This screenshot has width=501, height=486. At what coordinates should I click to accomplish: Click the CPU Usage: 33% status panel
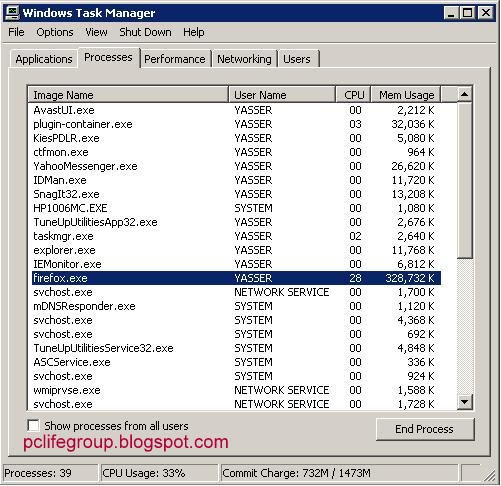pyautogui.click(x=159, y=473)
